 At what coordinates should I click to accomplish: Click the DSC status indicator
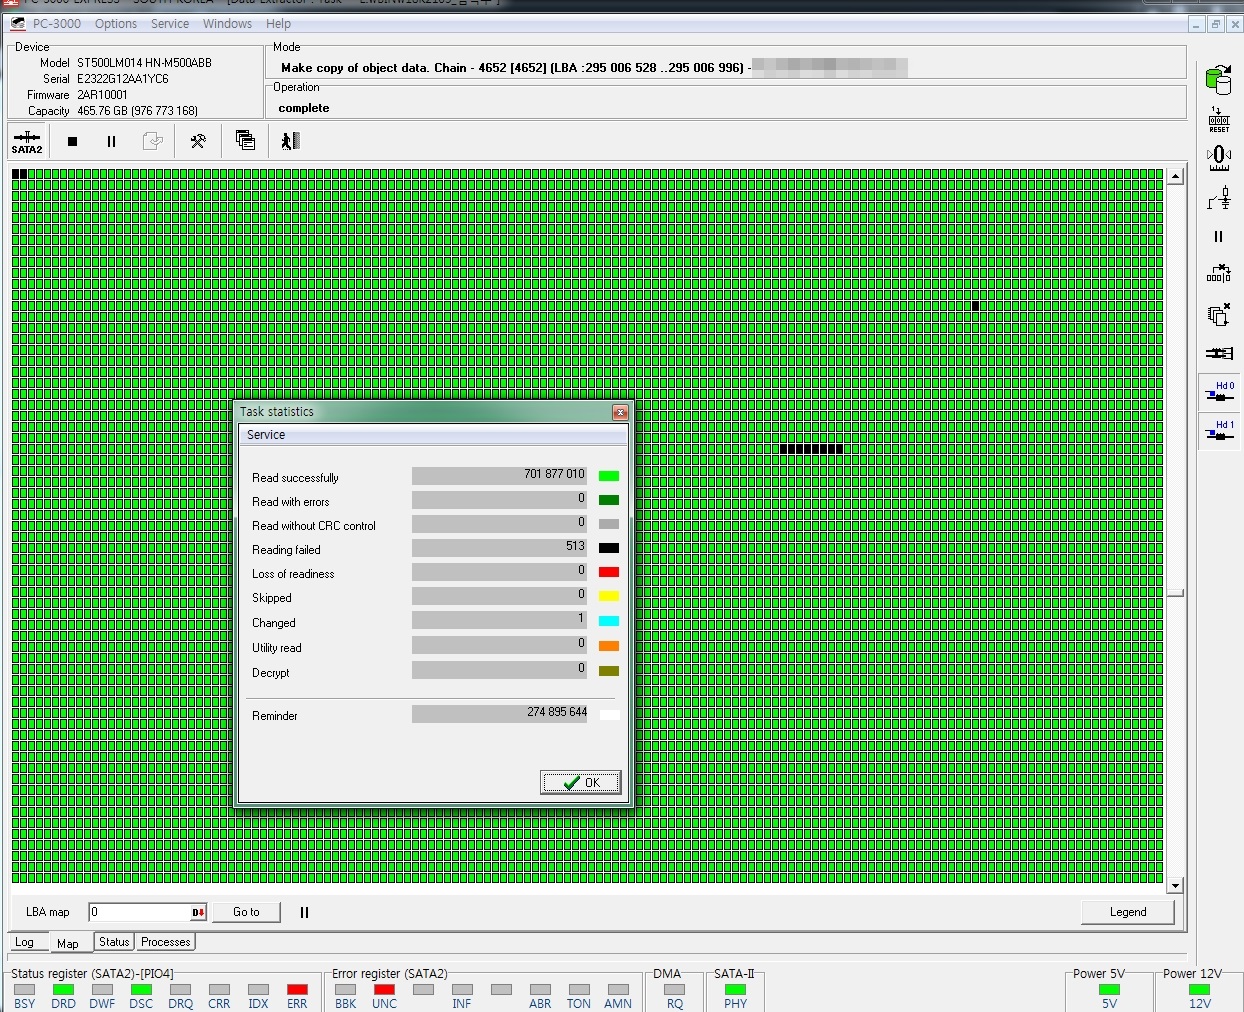click(141, 990)
